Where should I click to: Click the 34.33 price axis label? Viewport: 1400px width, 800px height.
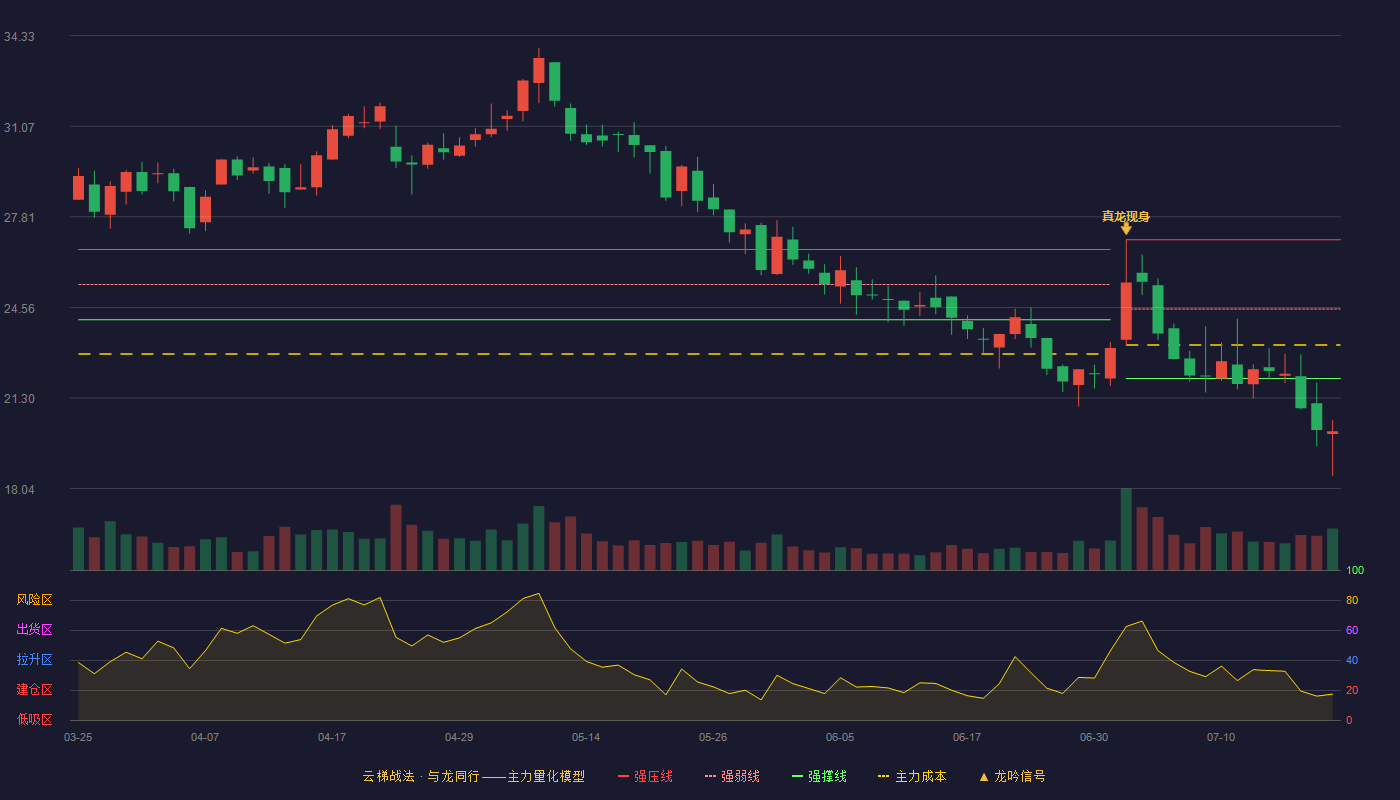(19, 36)
